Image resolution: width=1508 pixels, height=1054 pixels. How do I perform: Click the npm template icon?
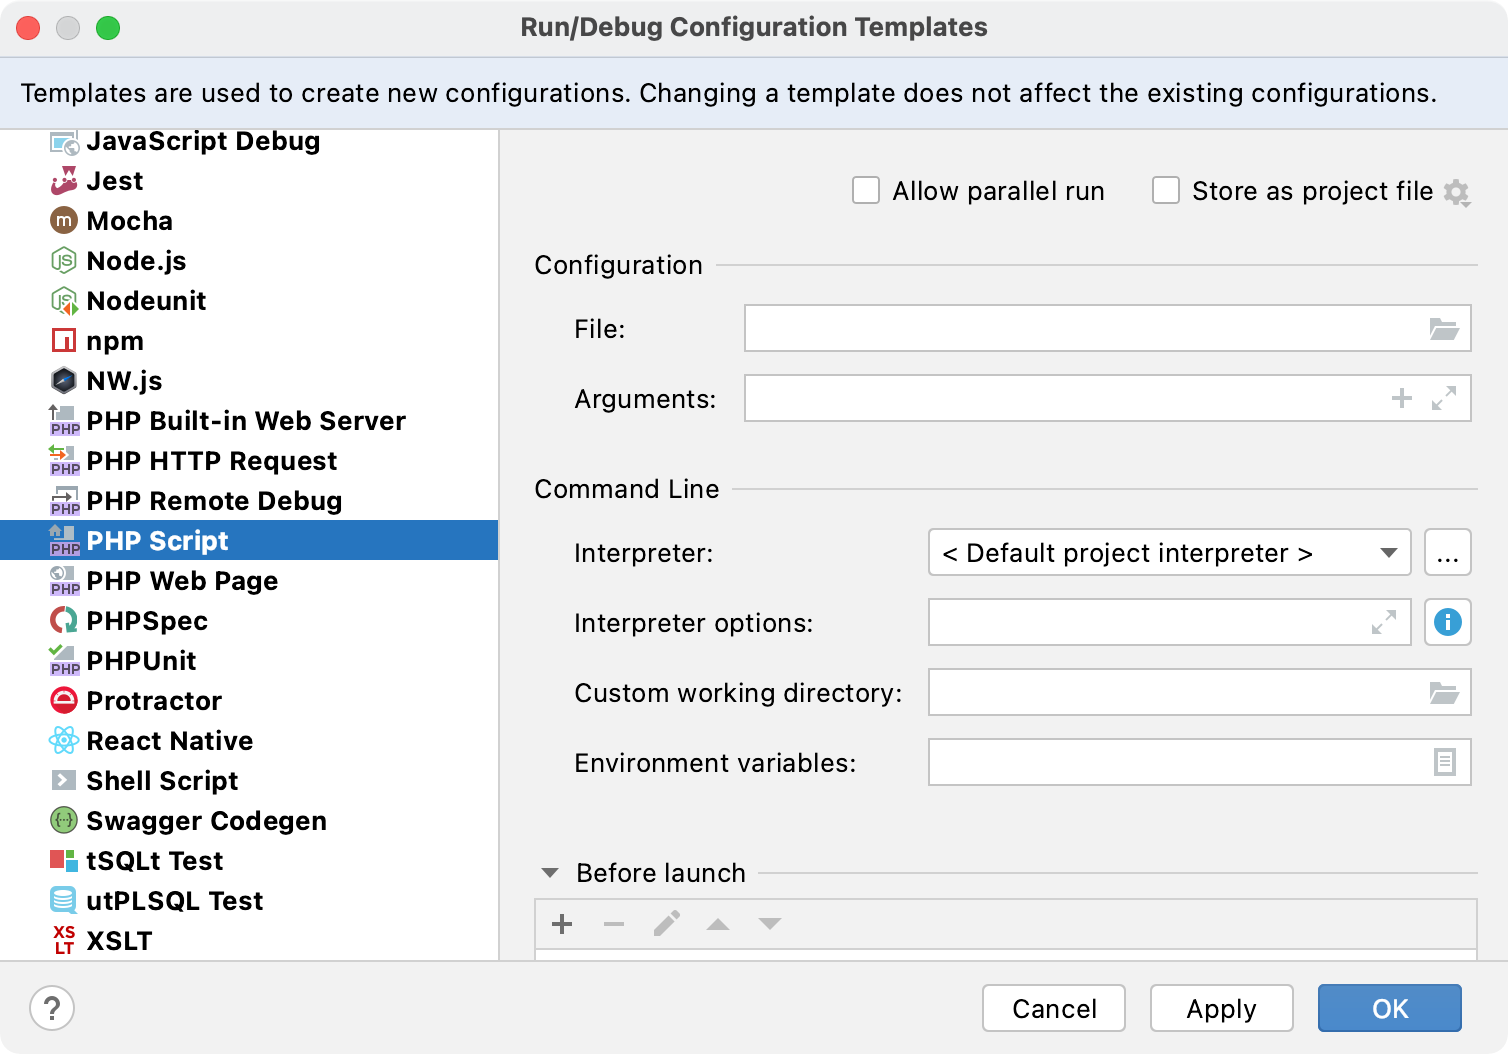pyautogui.click(x=64, y=341)
